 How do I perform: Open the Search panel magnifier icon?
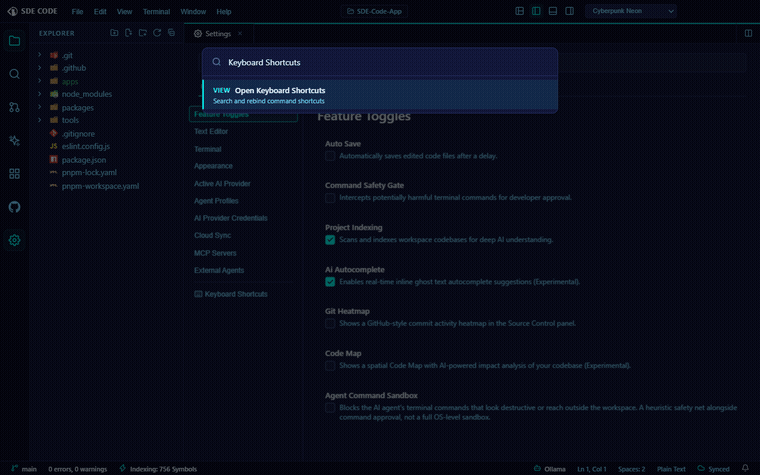coord(14,74)
